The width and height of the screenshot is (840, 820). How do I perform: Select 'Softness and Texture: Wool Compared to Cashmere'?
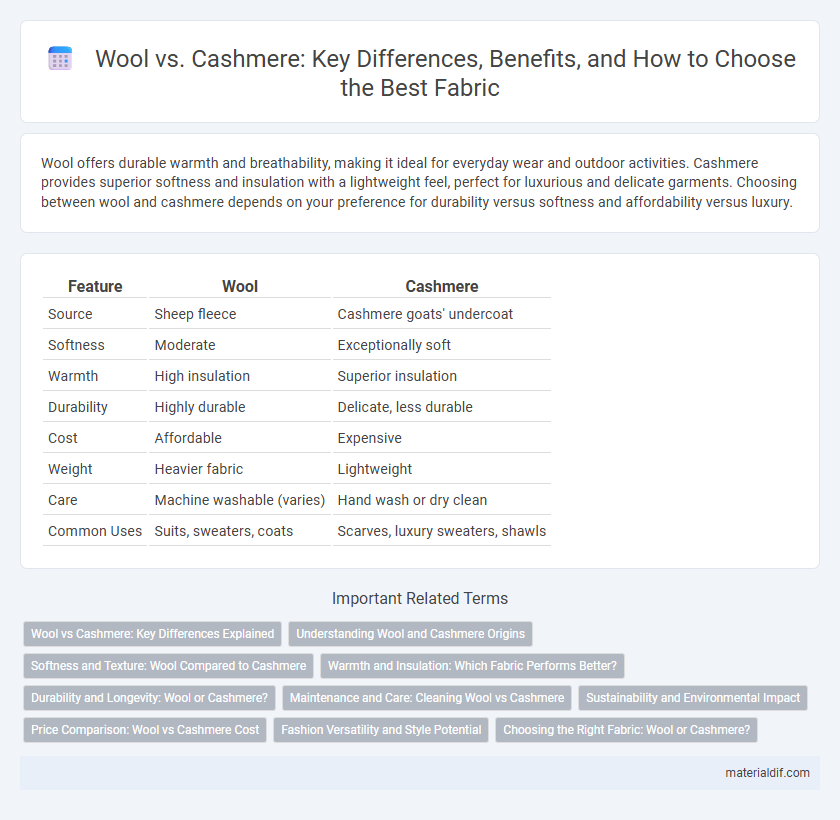coord(168,666)
